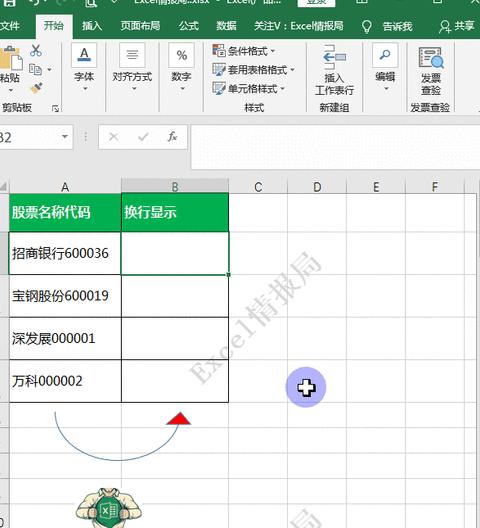Select the 换行显示 header cell

[175, 212]
